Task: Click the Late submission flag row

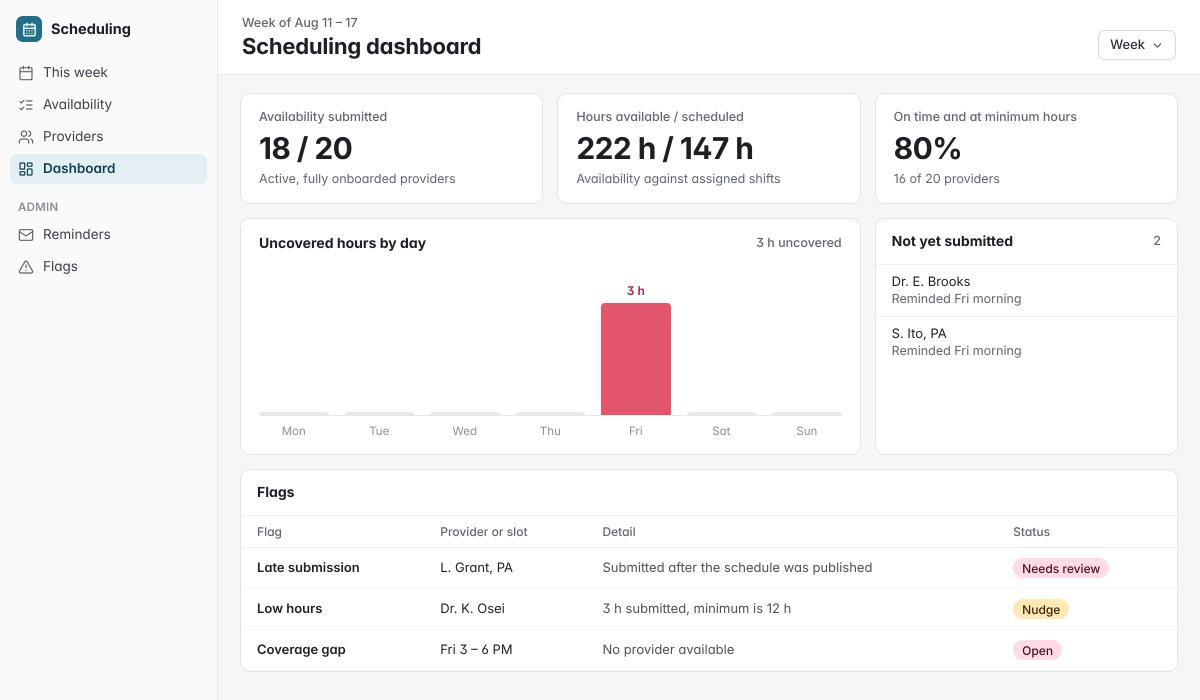Action: (x=709, y=568)
